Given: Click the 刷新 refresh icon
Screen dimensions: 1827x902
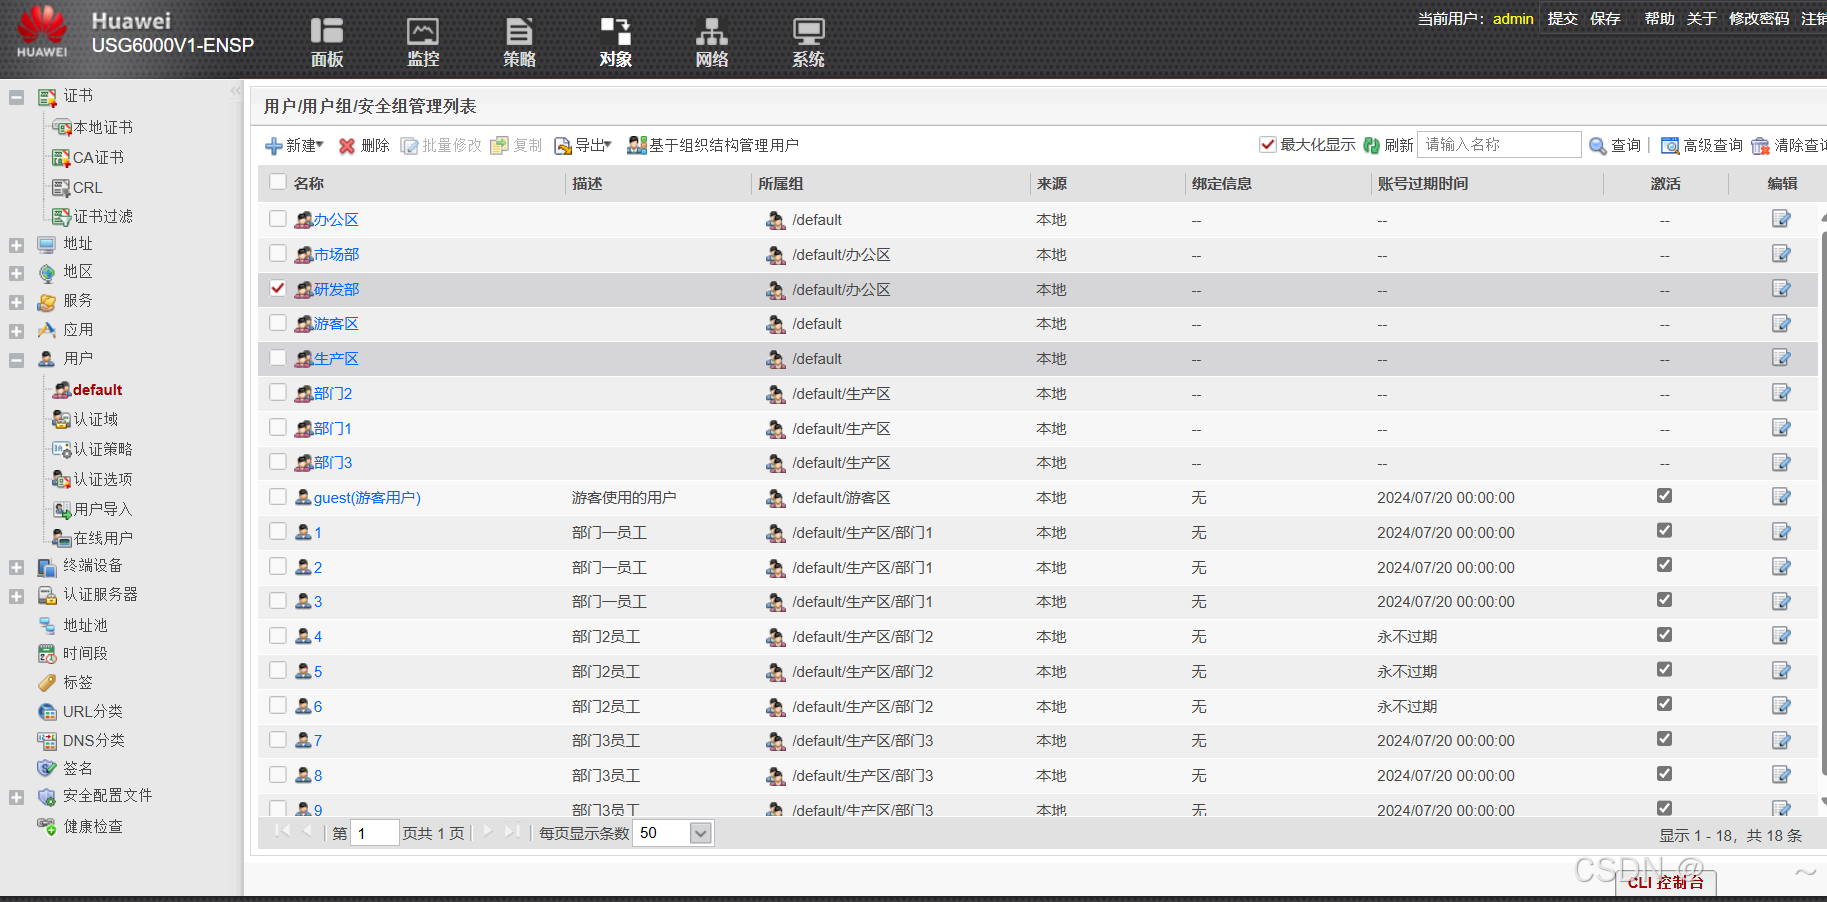Looking at the screenshot, I should pyautogui.click(x=1372, y=145).
